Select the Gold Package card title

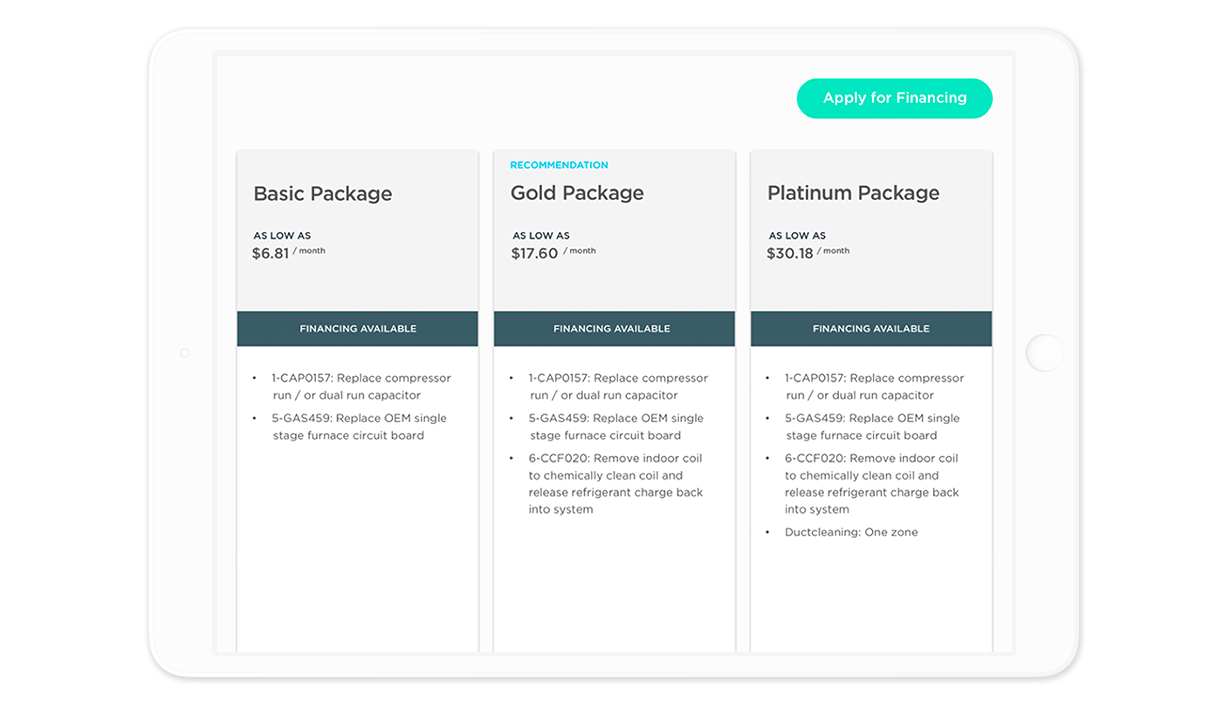click(577, 193)
